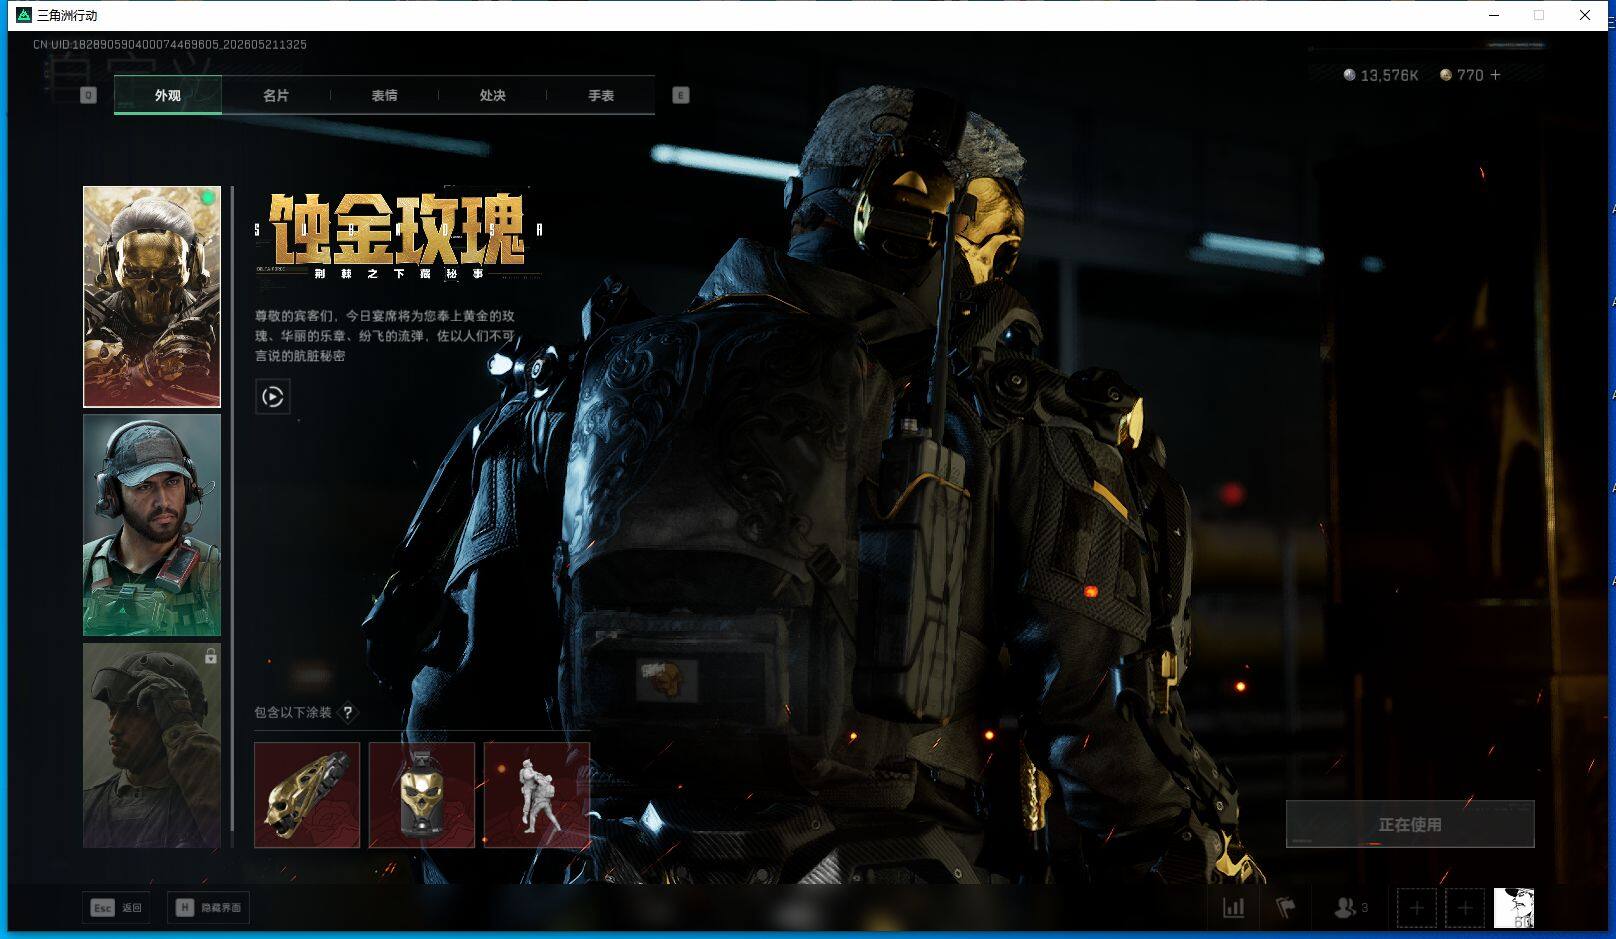Click the second empty squad slot plus

pyautogui.click(x=1465, y=908)
